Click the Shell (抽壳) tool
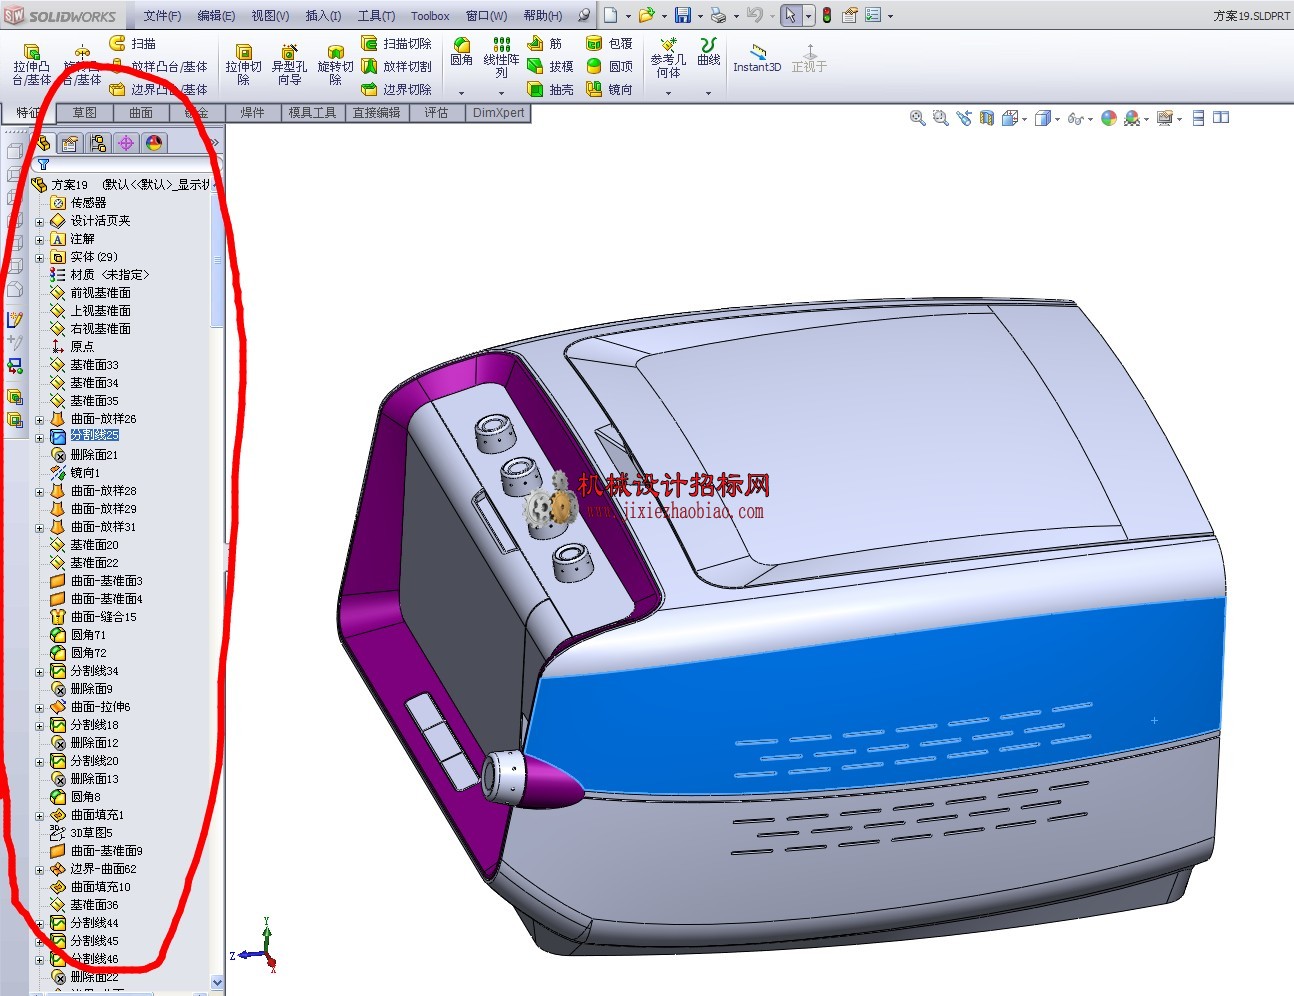Viewport: 1294px width, 996px height. point(550,89)
